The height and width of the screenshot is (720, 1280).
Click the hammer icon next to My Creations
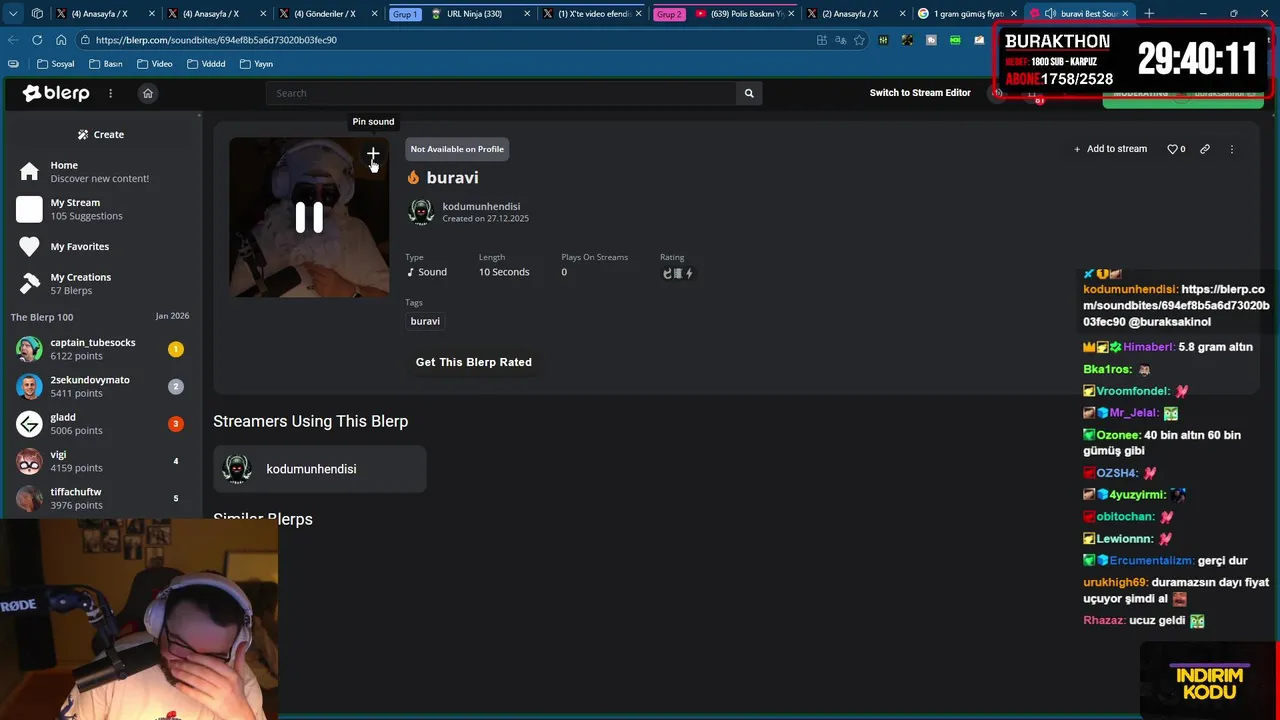click(x=30, y=284)
